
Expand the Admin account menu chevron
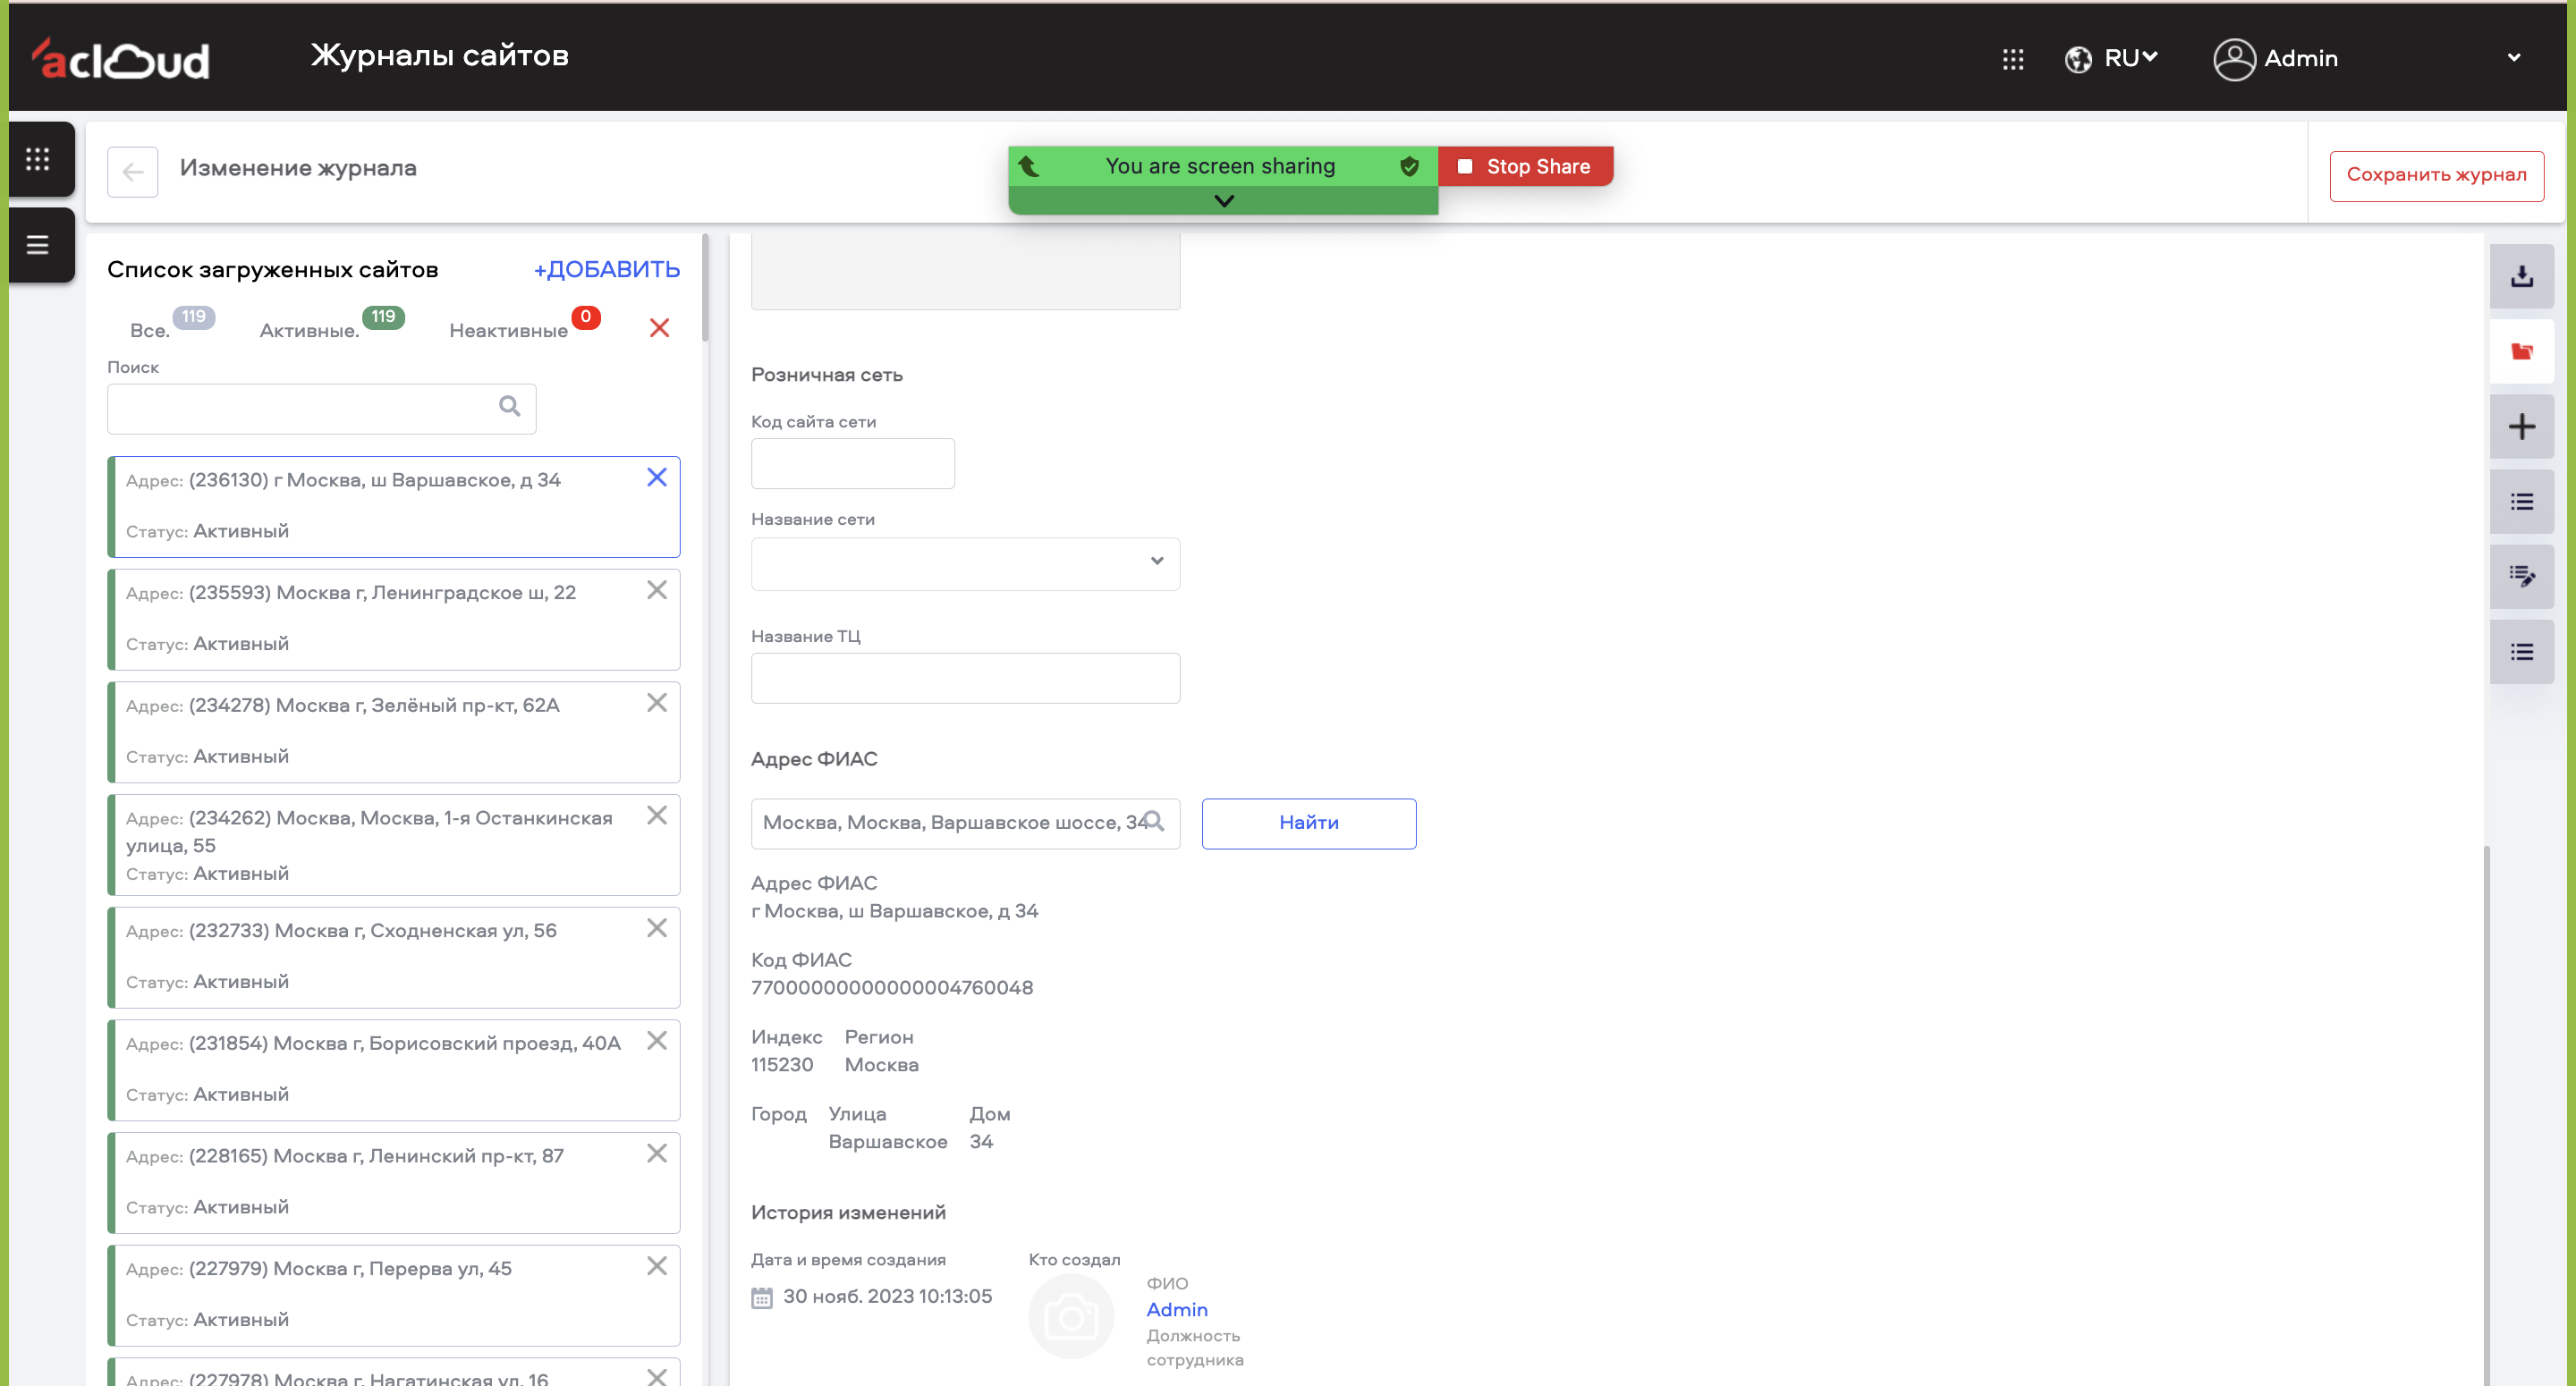2513,58
